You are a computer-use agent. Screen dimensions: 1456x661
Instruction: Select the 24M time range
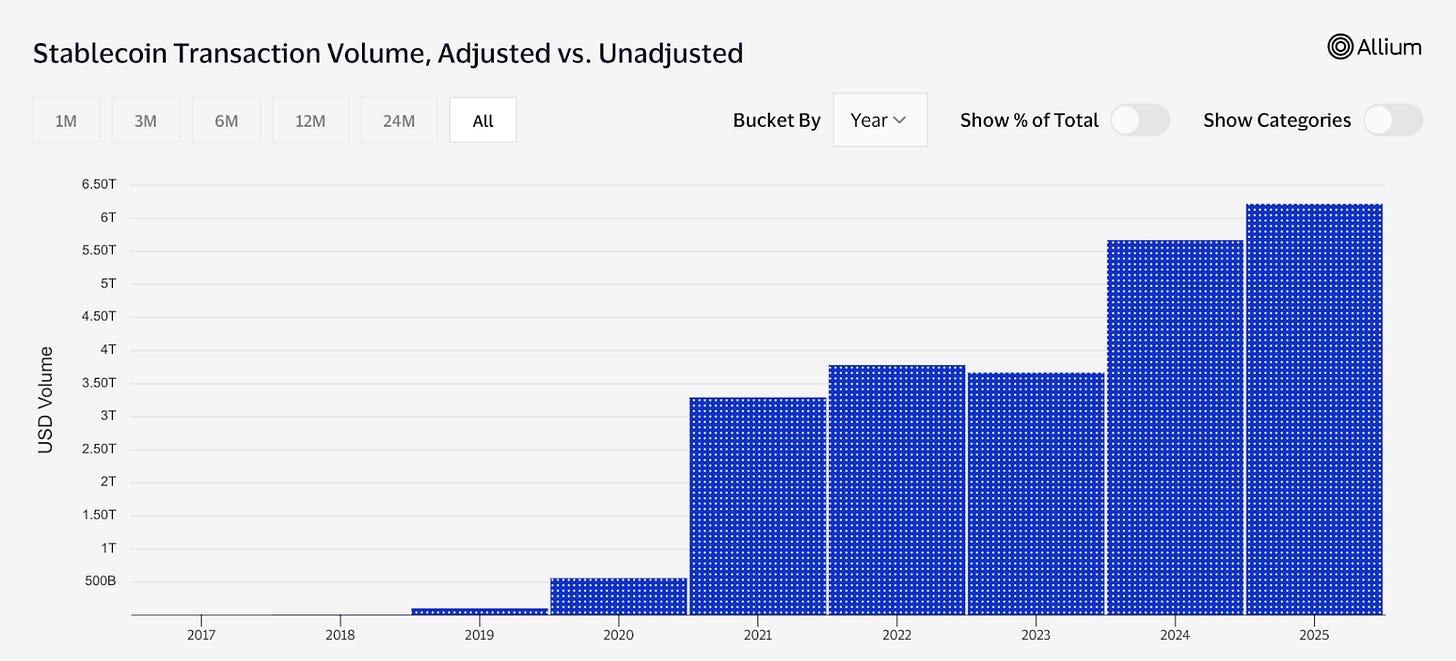[399, 120]
